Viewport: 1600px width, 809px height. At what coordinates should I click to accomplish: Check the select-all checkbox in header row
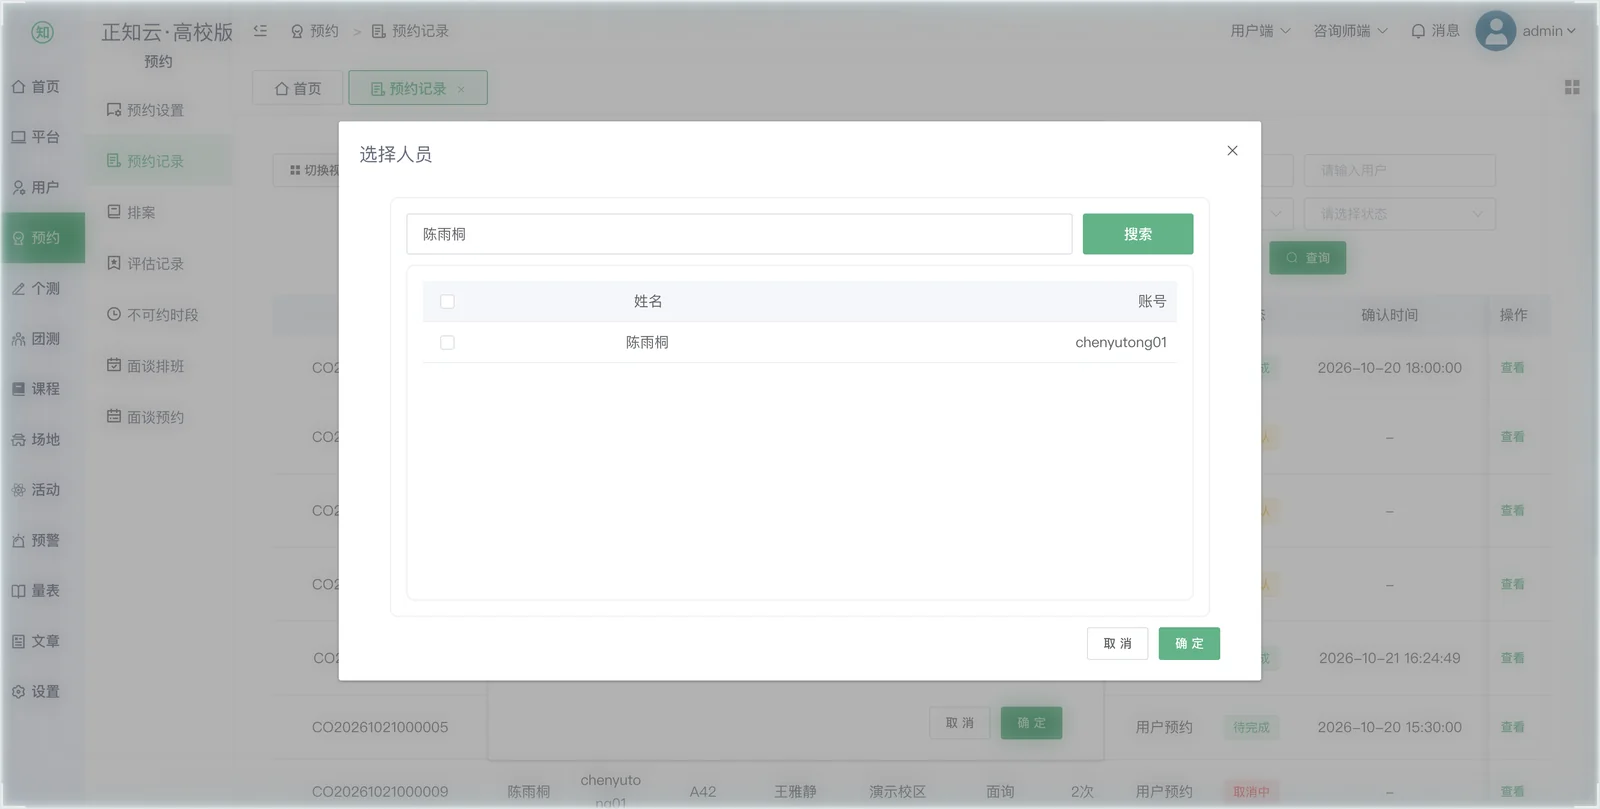(x=447, y=302)
